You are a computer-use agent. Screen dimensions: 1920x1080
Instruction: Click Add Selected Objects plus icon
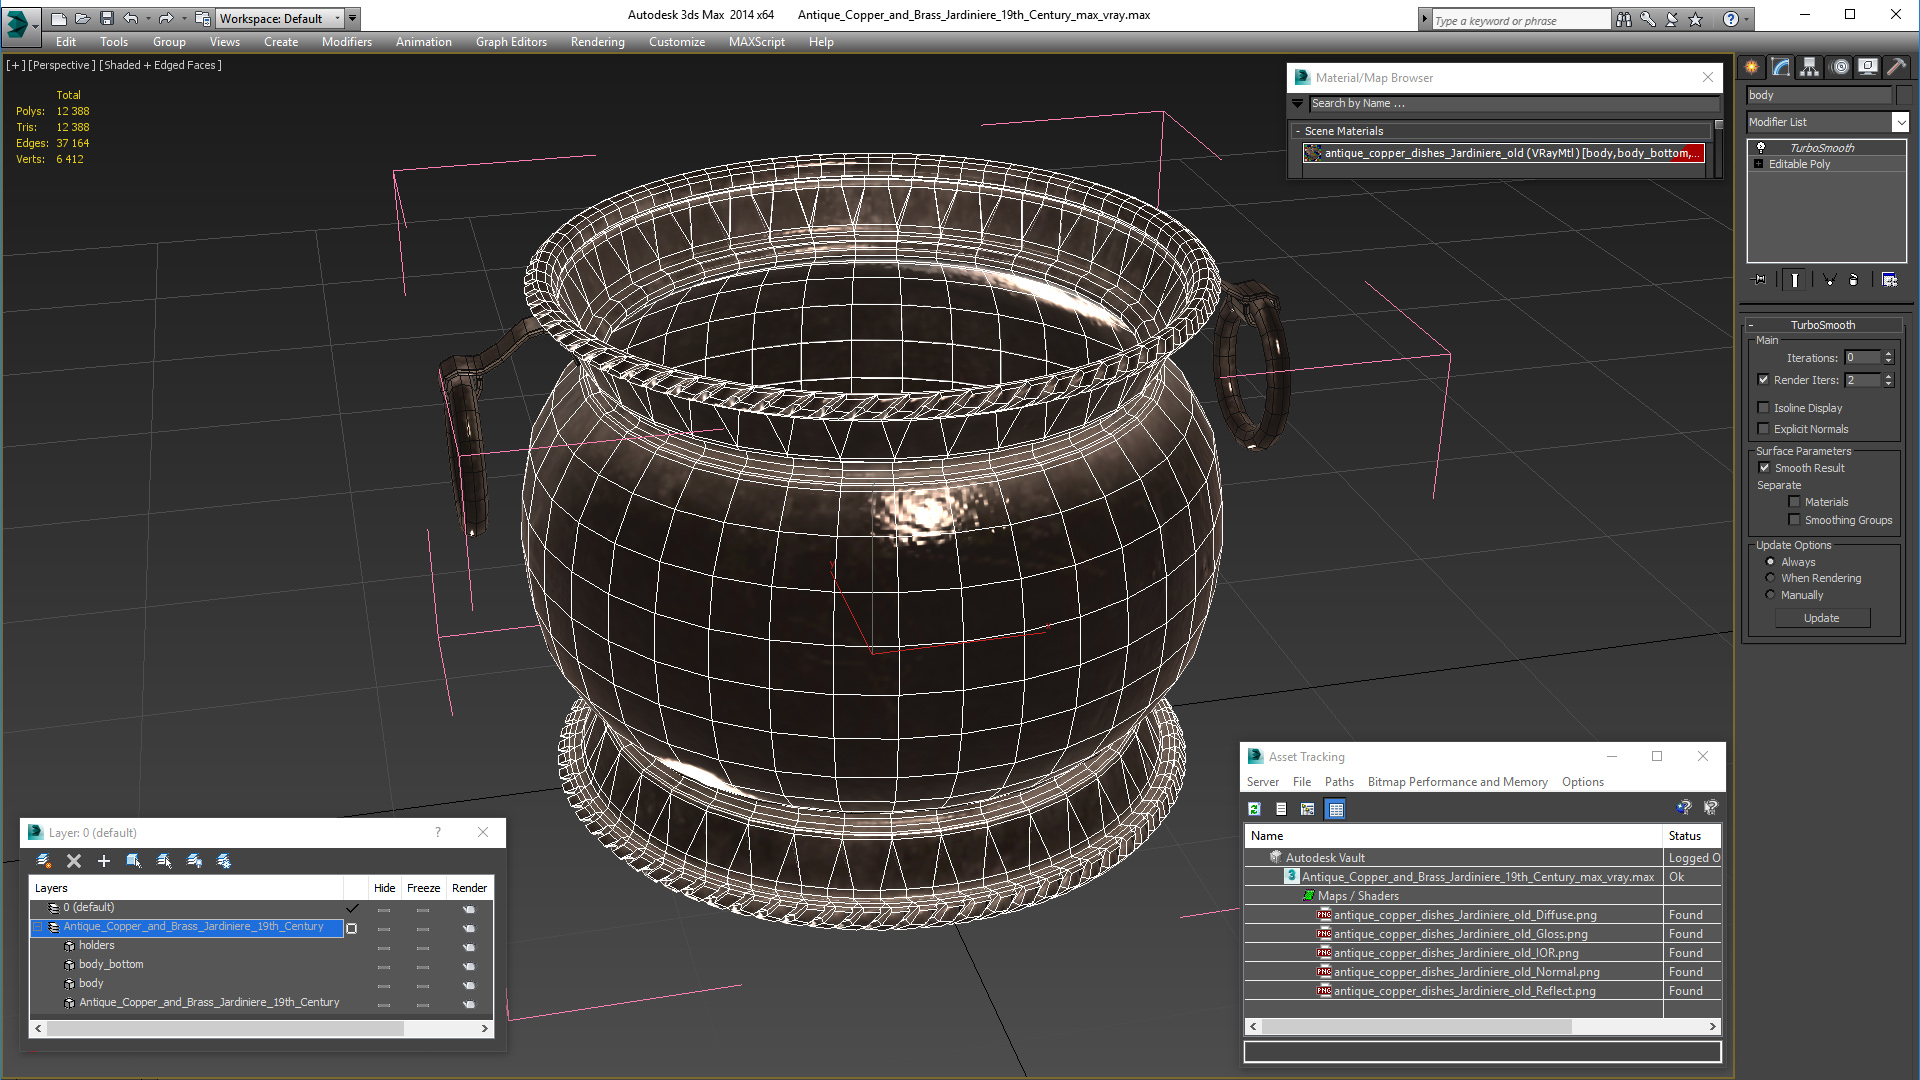[103, 861]
